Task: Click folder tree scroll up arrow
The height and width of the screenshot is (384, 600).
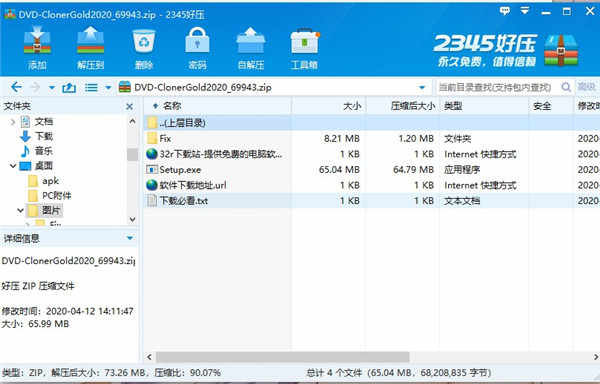Action: pyautogui.click(x=132, y=121)
